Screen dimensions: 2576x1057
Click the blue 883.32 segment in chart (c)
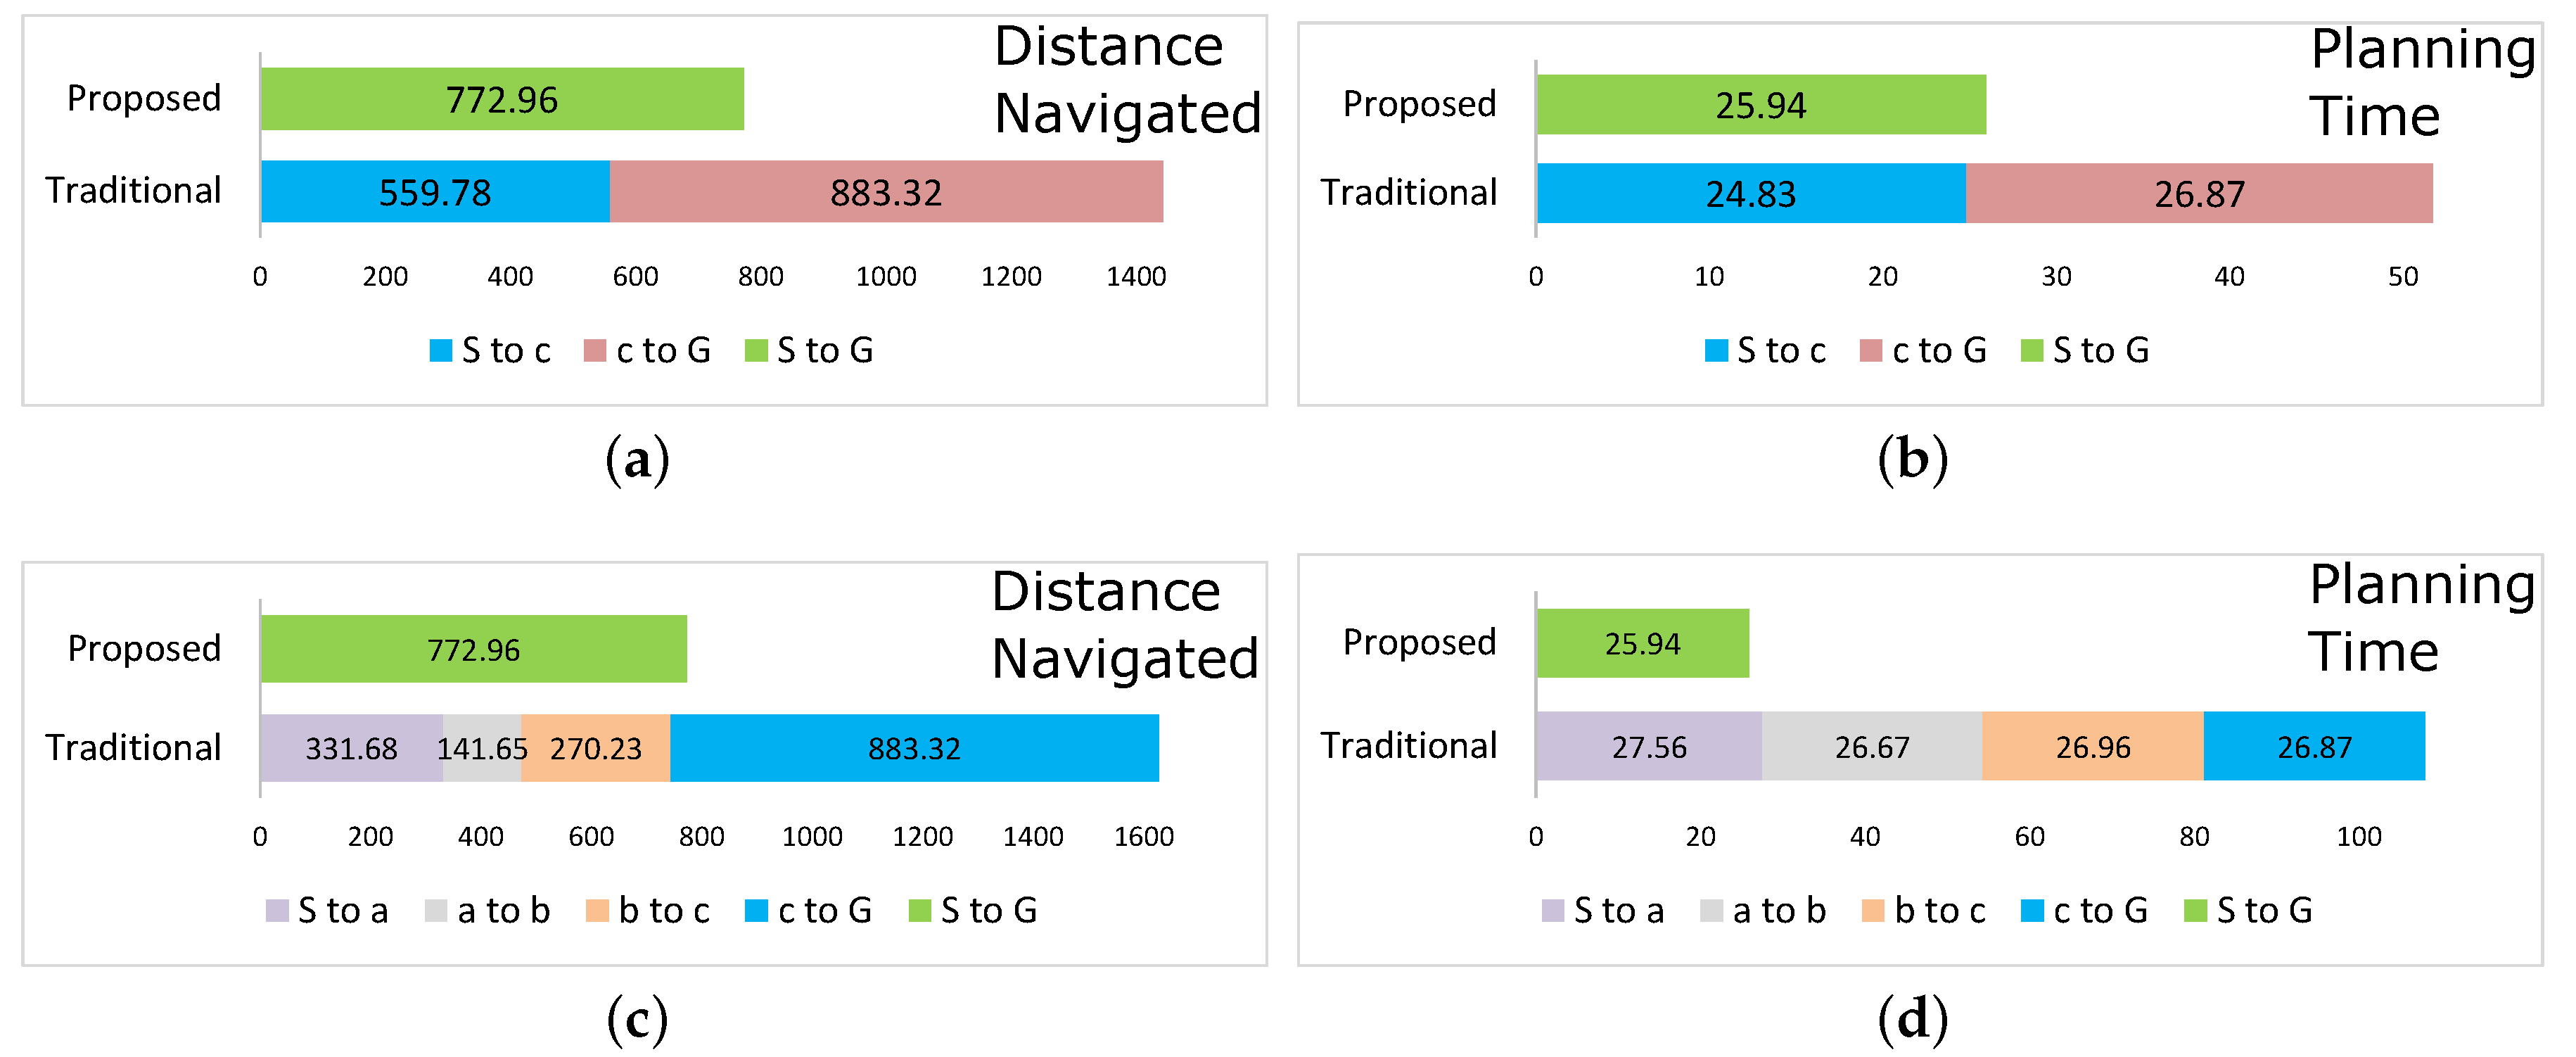click(914, 748)
